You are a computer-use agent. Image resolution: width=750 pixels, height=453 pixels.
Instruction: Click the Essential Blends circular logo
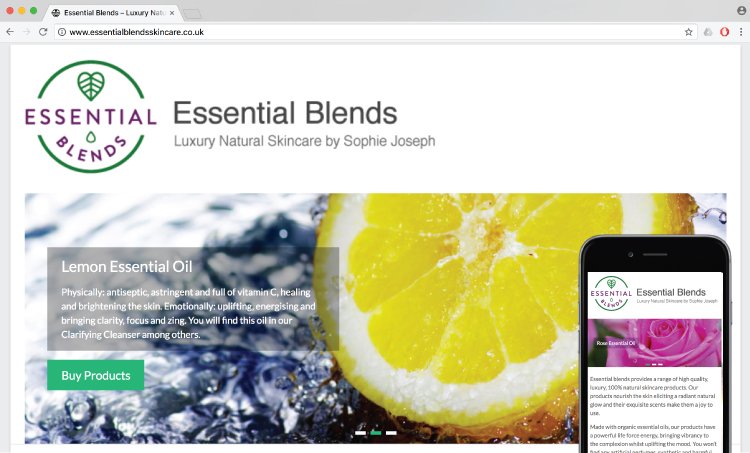click(91, 116)
